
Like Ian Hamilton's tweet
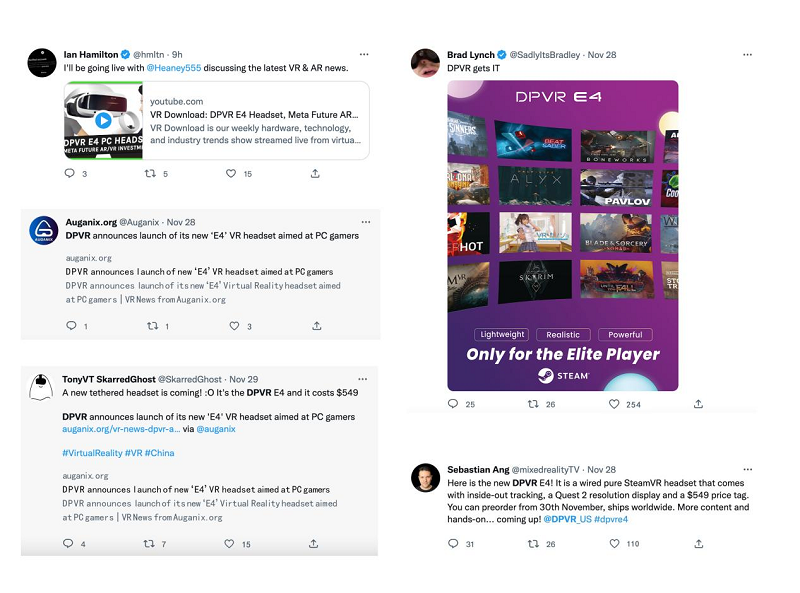(231, 173)
